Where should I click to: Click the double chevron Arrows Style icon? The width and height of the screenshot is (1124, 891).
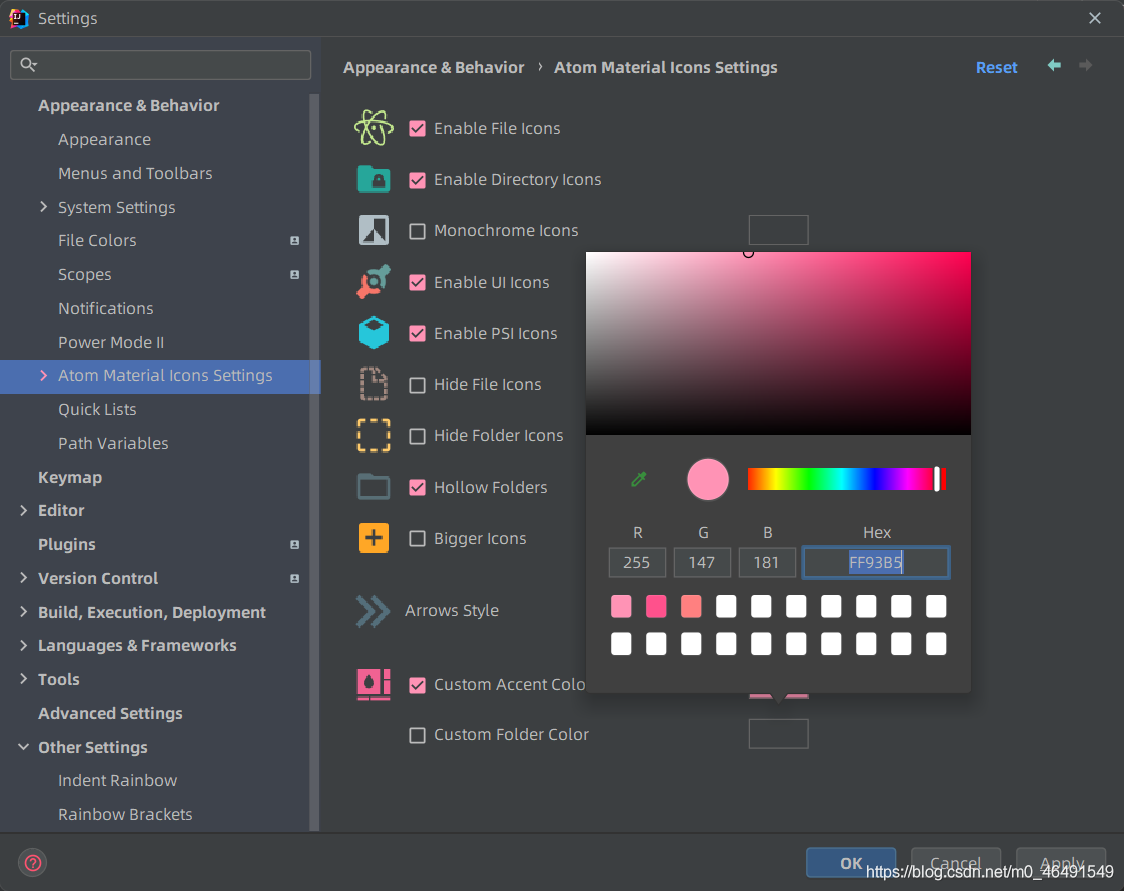(x=373, y=611)
